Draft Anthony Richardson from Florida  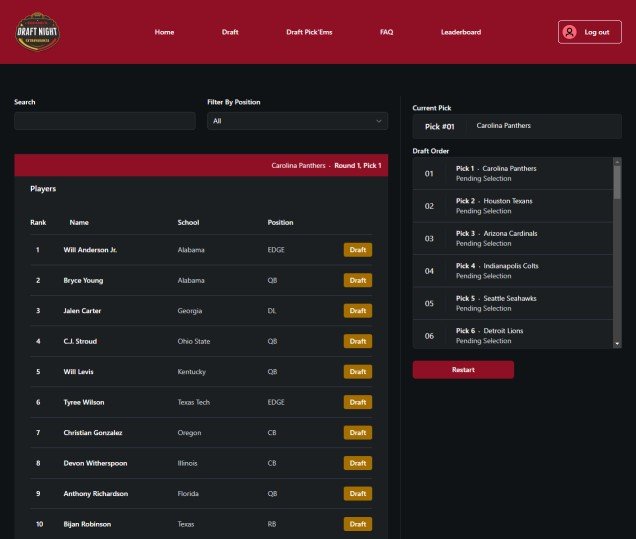click(358, 493)
